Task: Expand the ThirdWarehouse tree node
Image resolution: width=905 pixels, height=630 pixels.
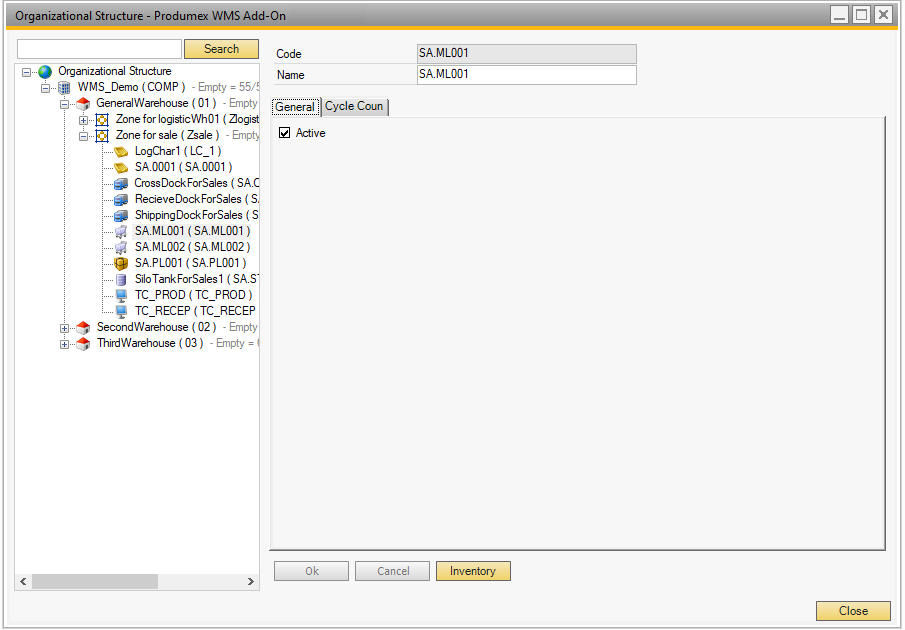Action: [65, 344]
